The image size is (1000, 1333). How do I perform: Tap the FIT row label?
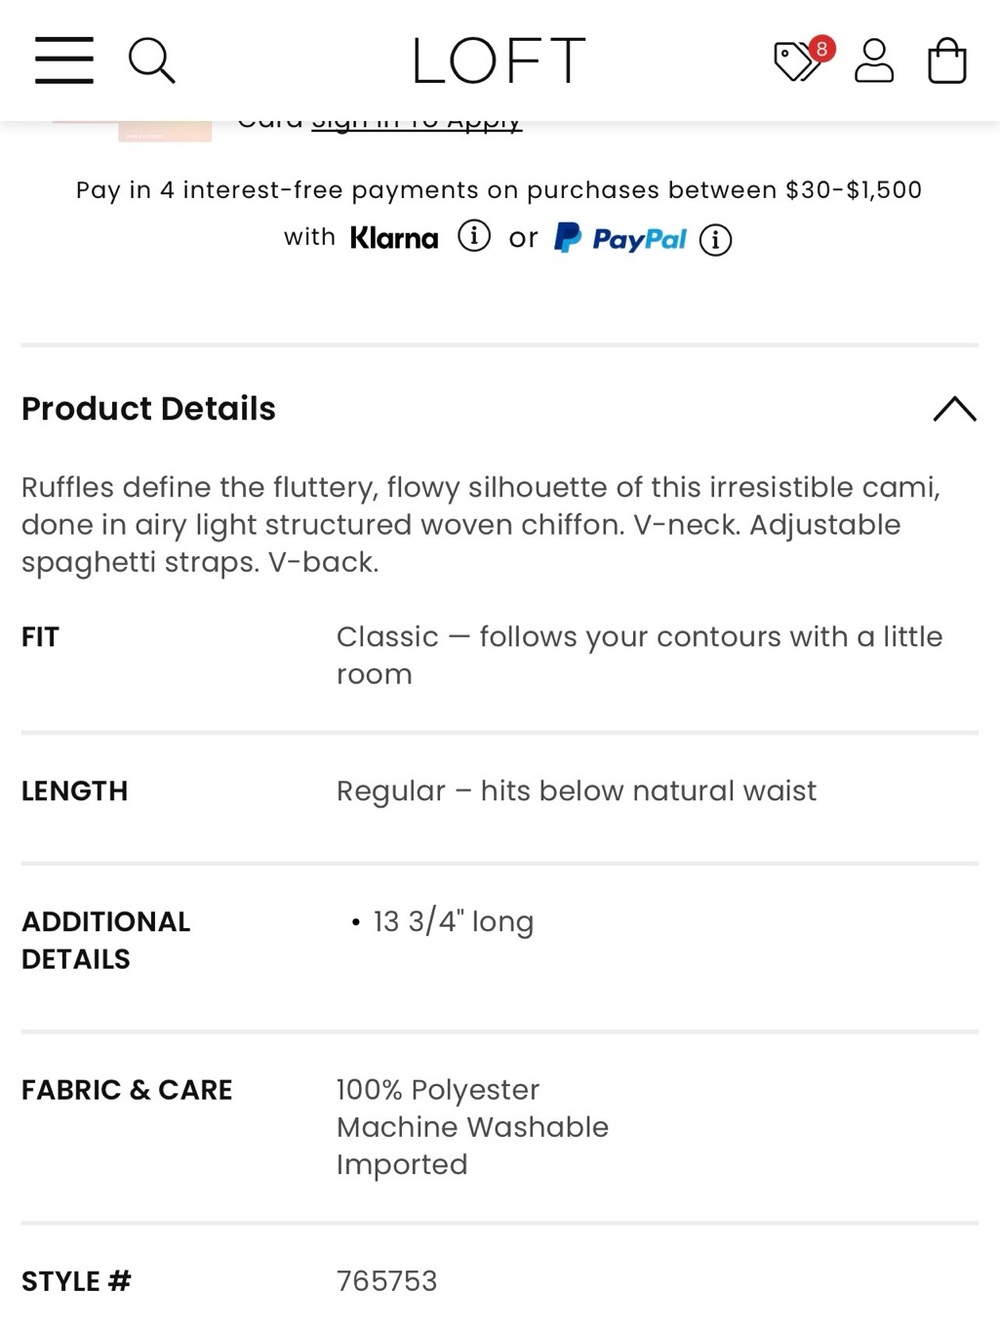[x=40, y=637]
